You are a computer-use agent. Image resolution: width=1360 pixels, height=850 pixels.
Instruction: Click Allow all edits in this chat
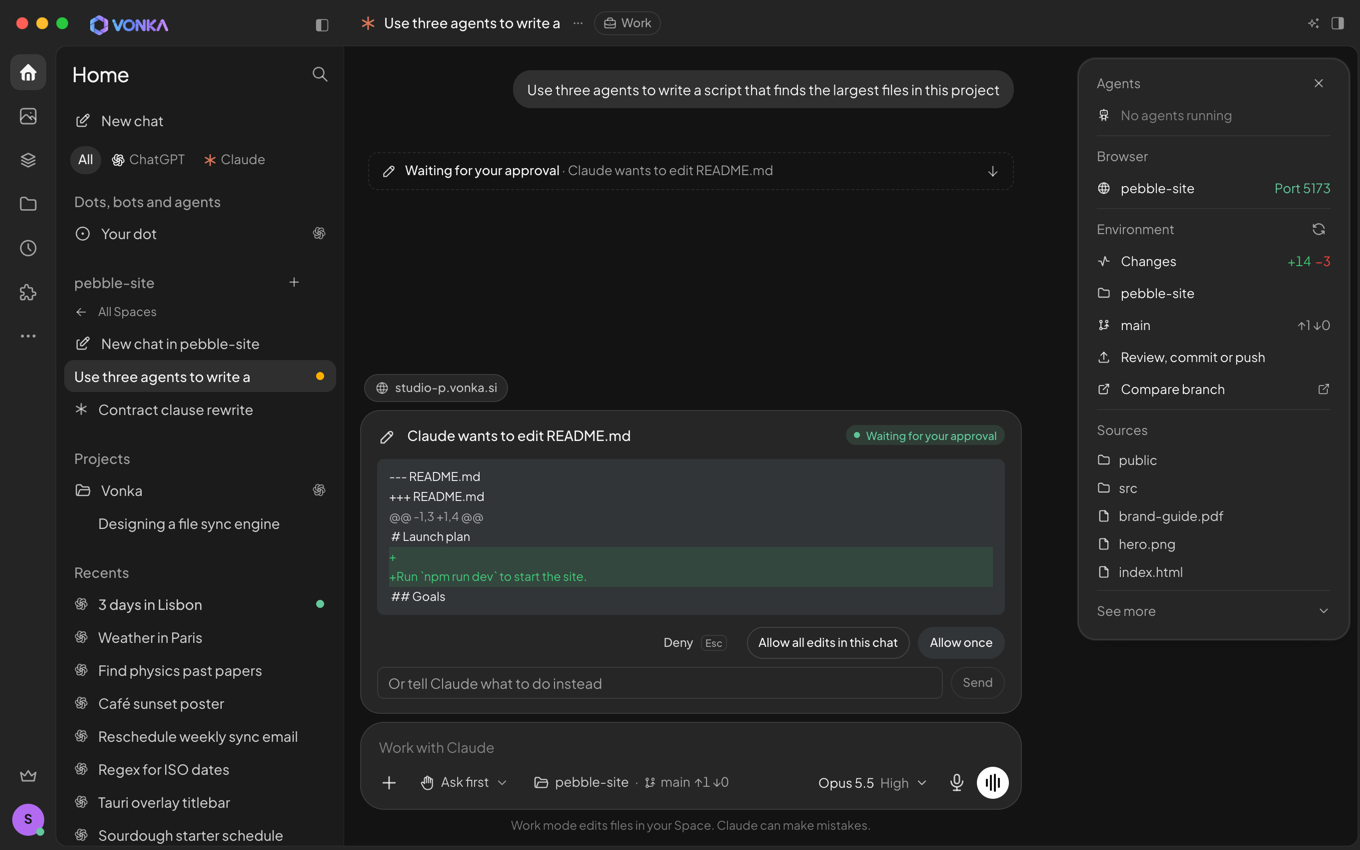[828, 643]
